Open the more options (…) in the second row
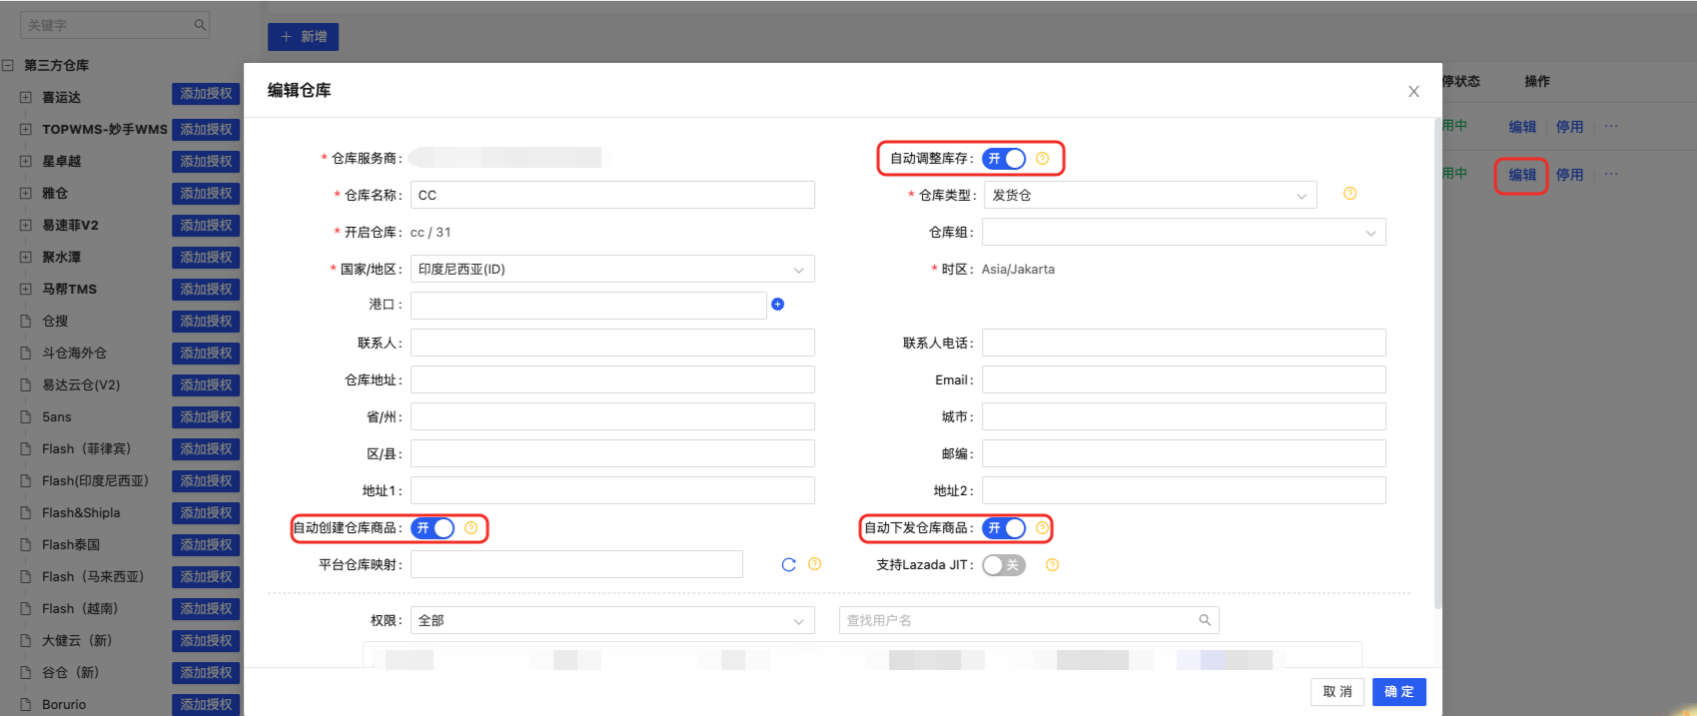 point(1611,174)
